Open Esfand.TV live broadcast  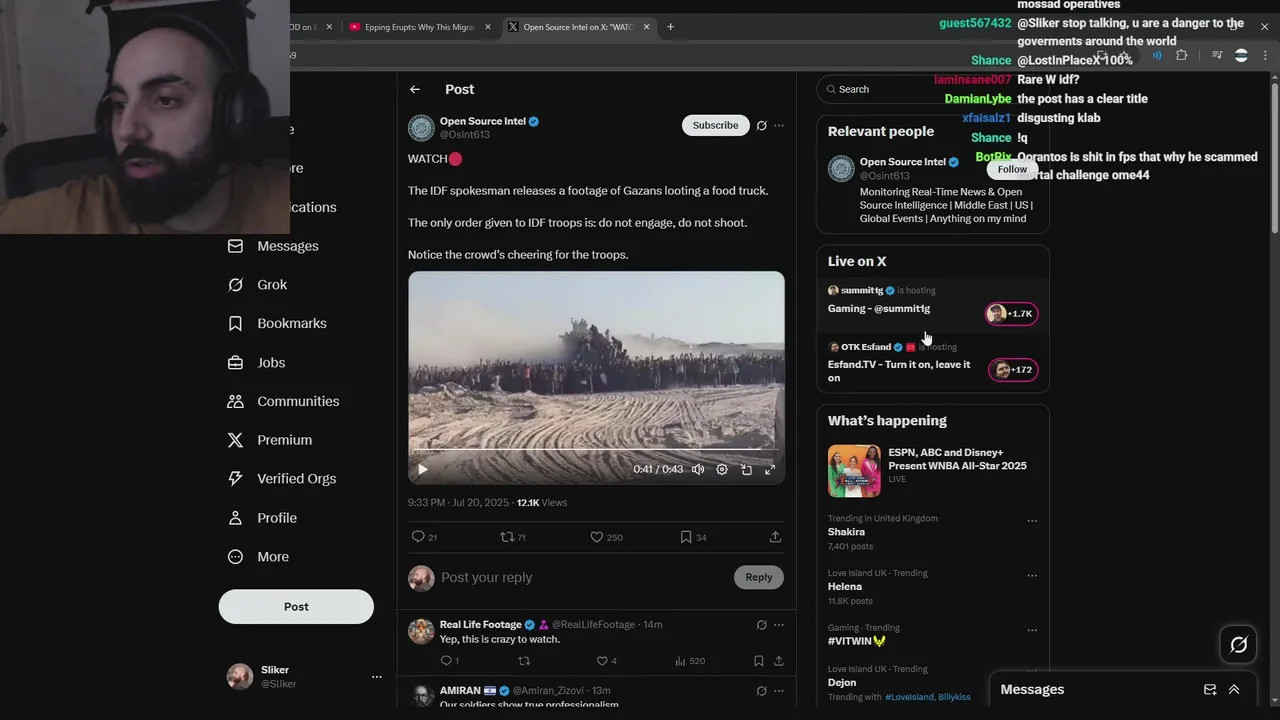[932, 363]
